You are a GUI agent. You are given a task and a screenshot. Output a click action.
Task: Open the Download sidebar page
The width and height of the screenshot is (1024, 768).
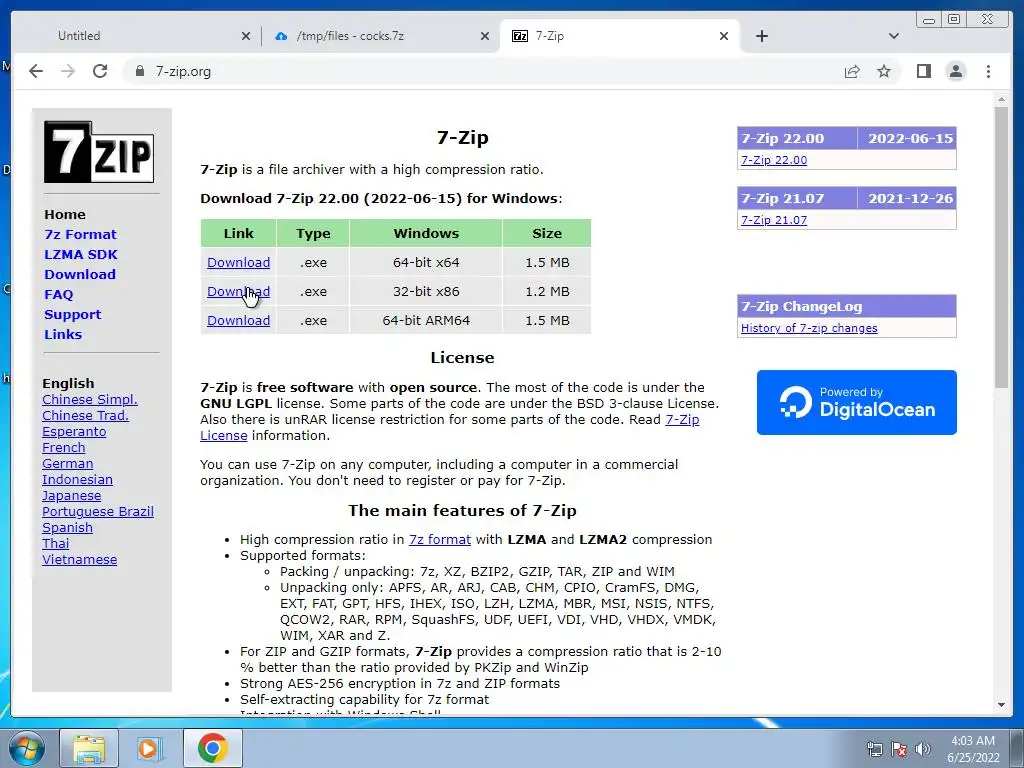coord(80,274)
